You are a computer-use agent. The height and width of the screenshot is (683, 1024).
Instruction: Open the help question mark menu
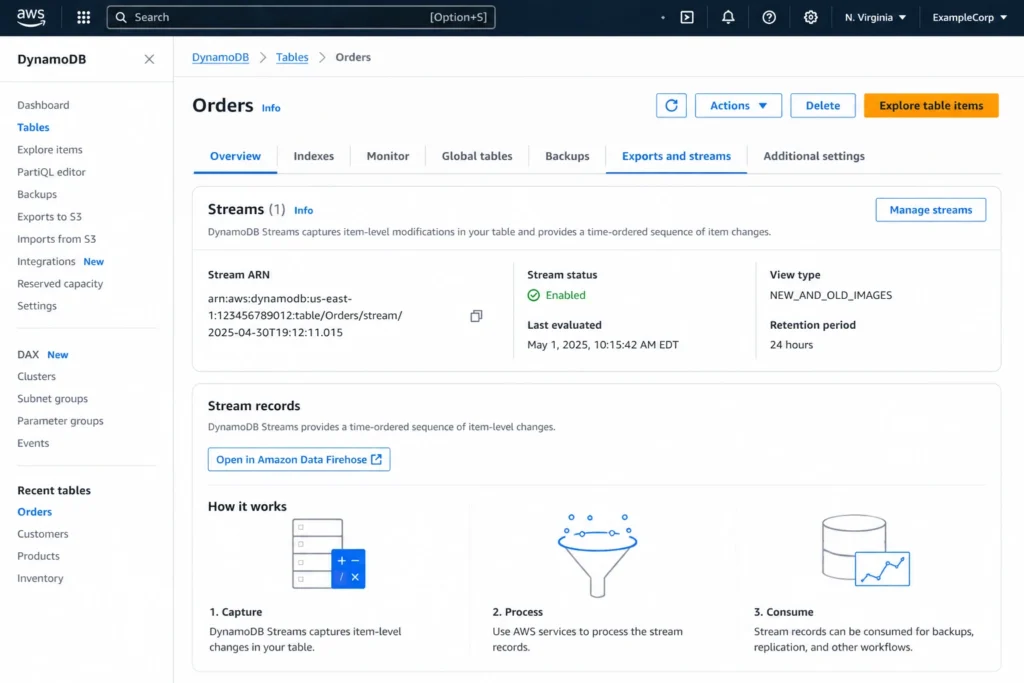click(x=768, y=17)
